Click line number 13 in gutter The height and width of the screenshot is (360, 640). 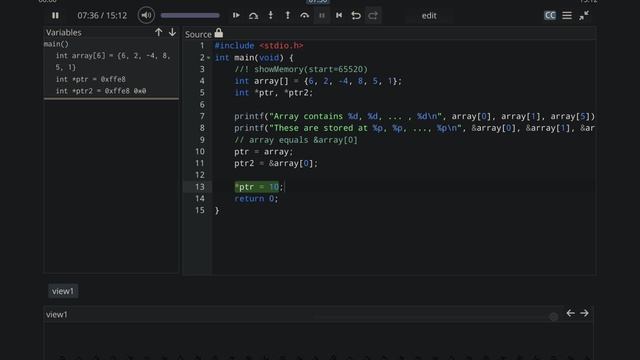point(200,187)
